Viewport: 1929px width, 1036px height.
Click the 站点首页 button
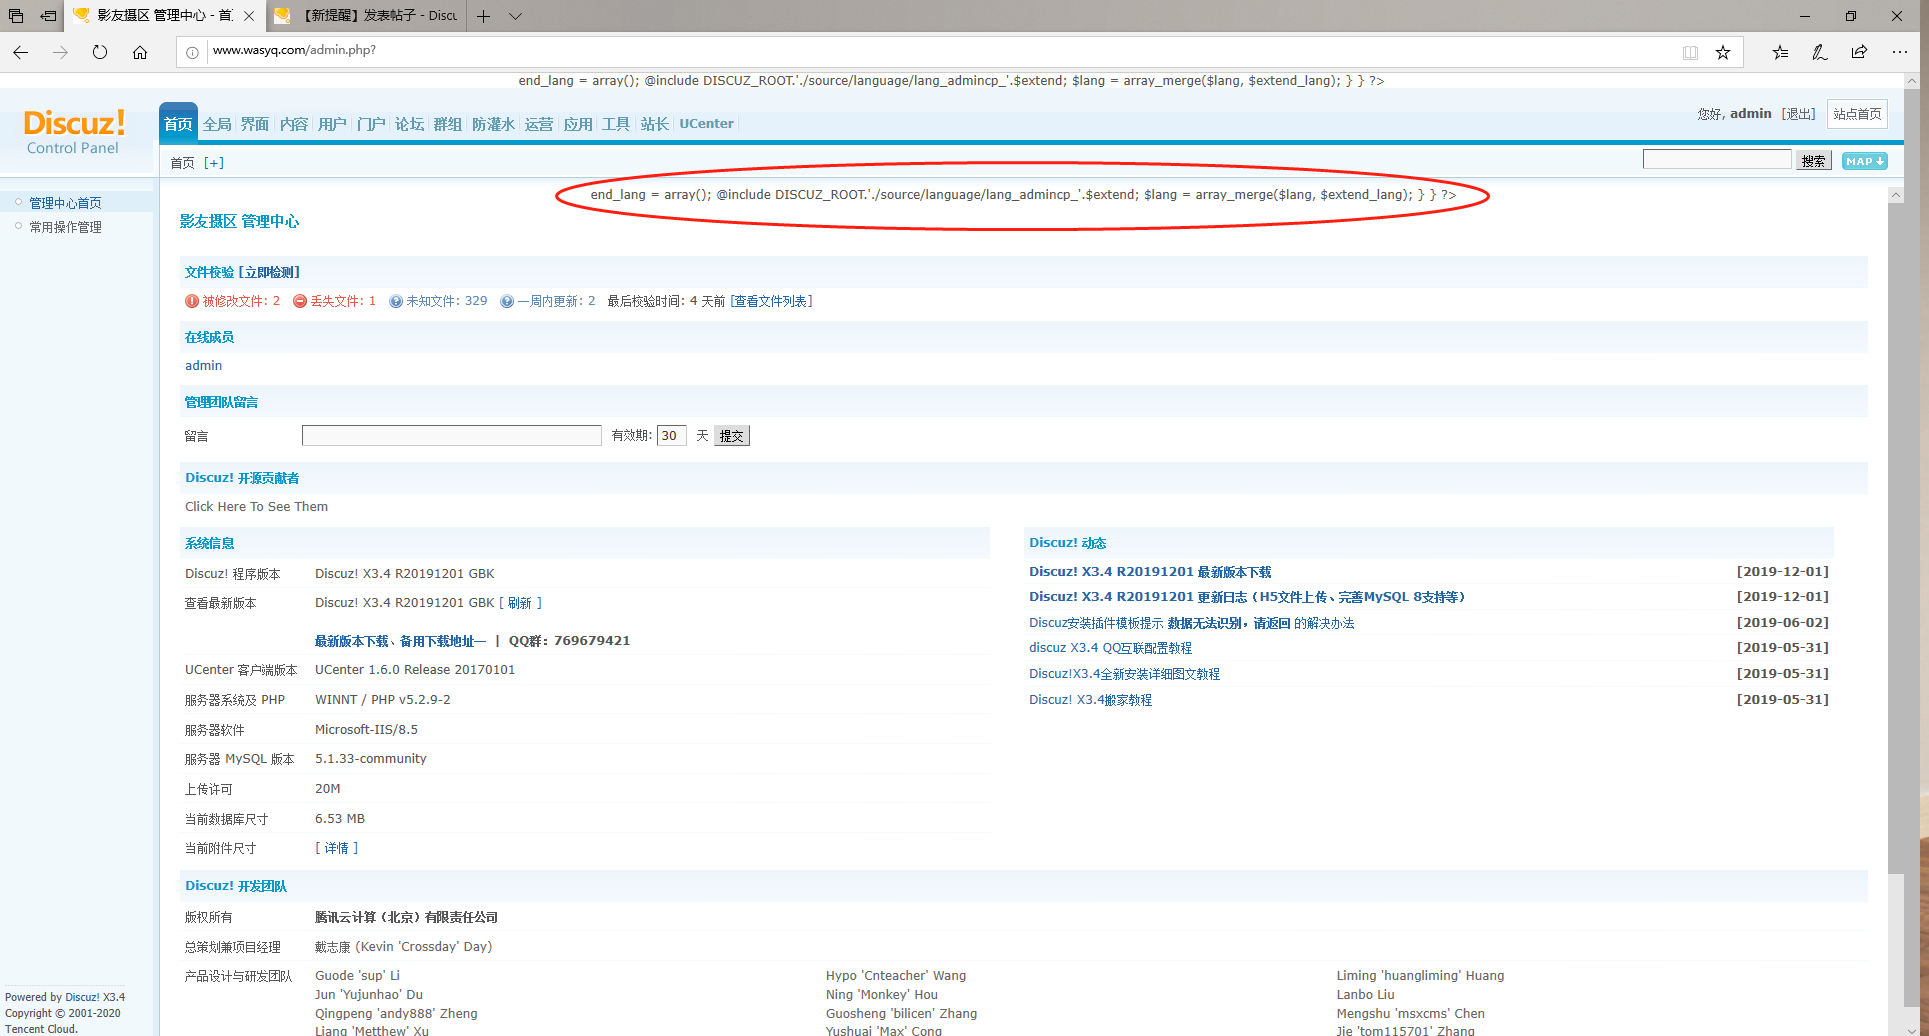[1856, 114]
